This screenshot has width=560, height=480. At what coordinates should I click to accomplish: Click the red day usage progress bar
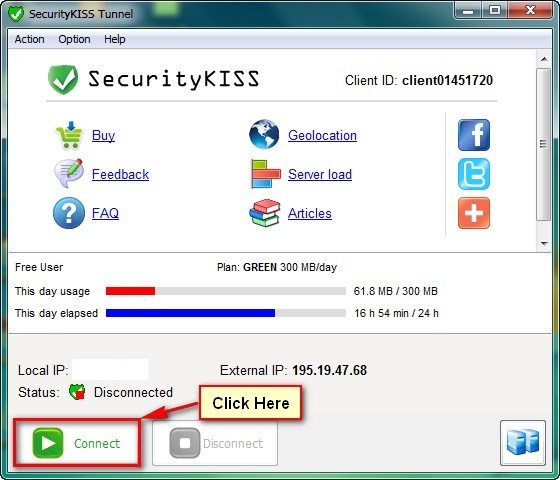pyautogui.click(x=226, y=291)
